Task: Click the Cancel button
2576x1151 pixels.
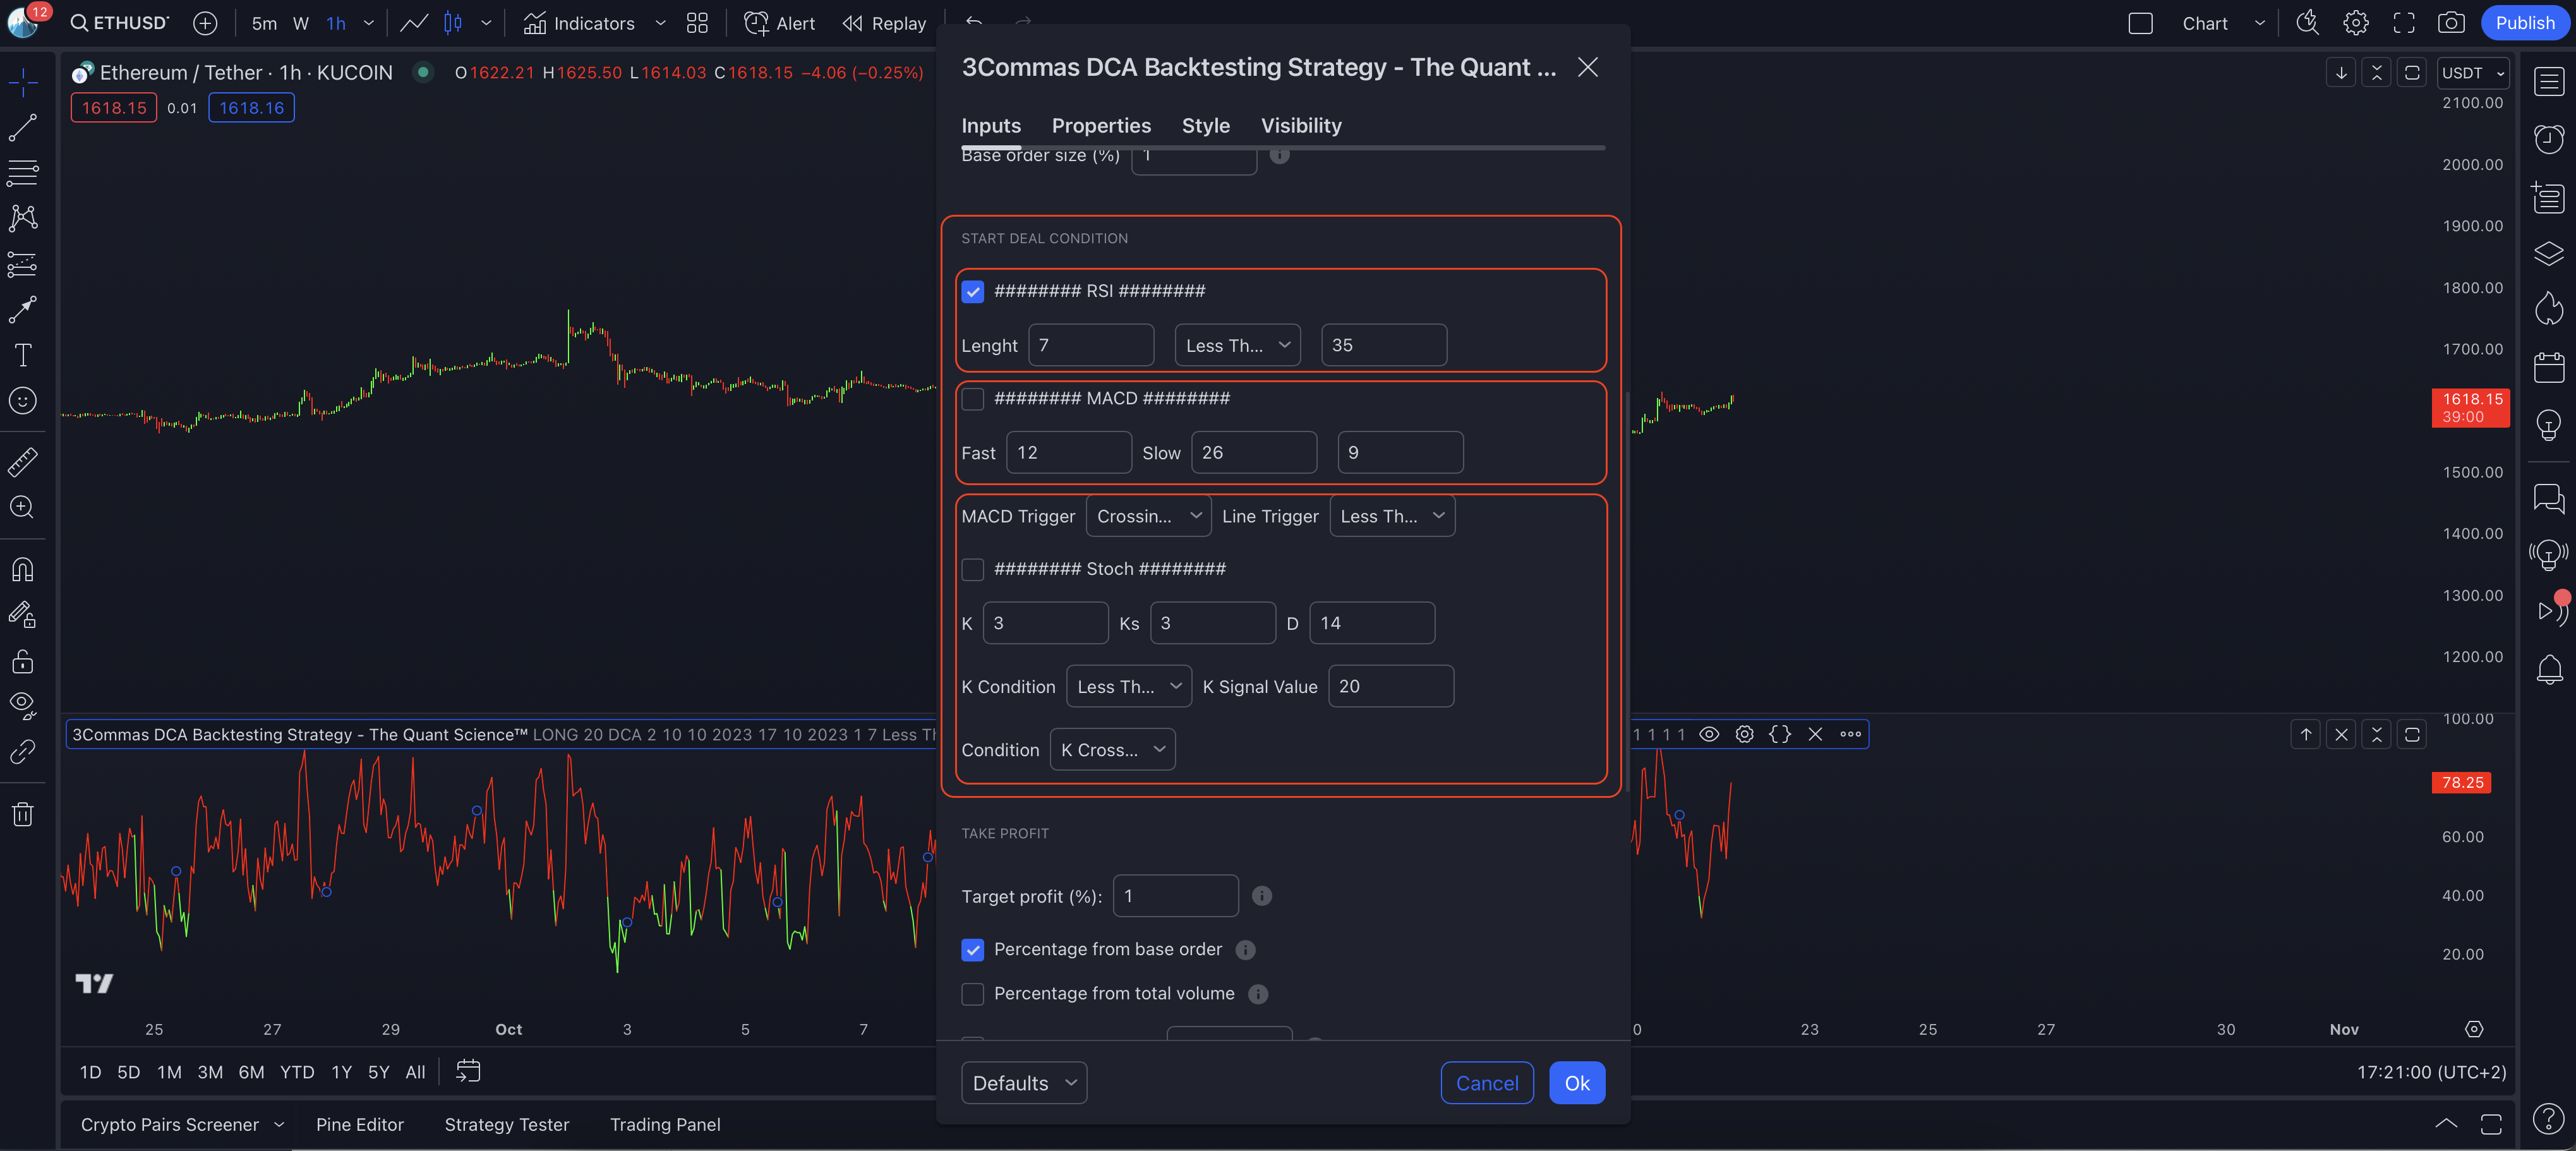Action: tap(1486, 1083)
